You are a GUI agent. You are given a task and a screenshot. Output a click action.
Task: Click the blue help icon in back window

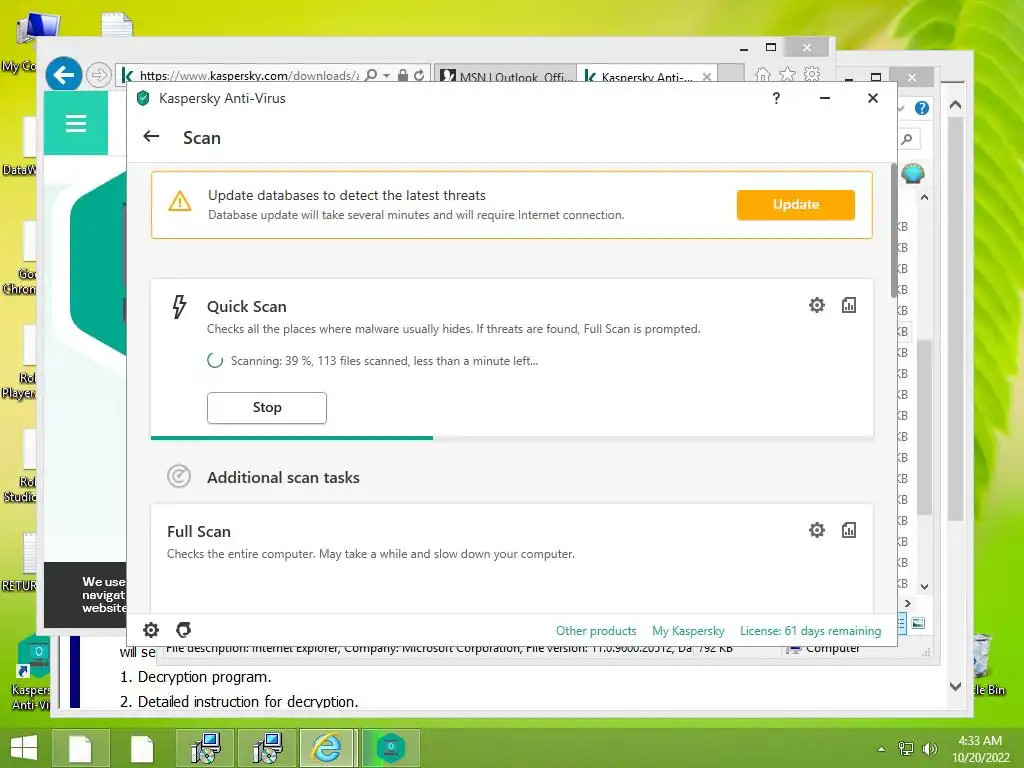[x=921, y=108]
